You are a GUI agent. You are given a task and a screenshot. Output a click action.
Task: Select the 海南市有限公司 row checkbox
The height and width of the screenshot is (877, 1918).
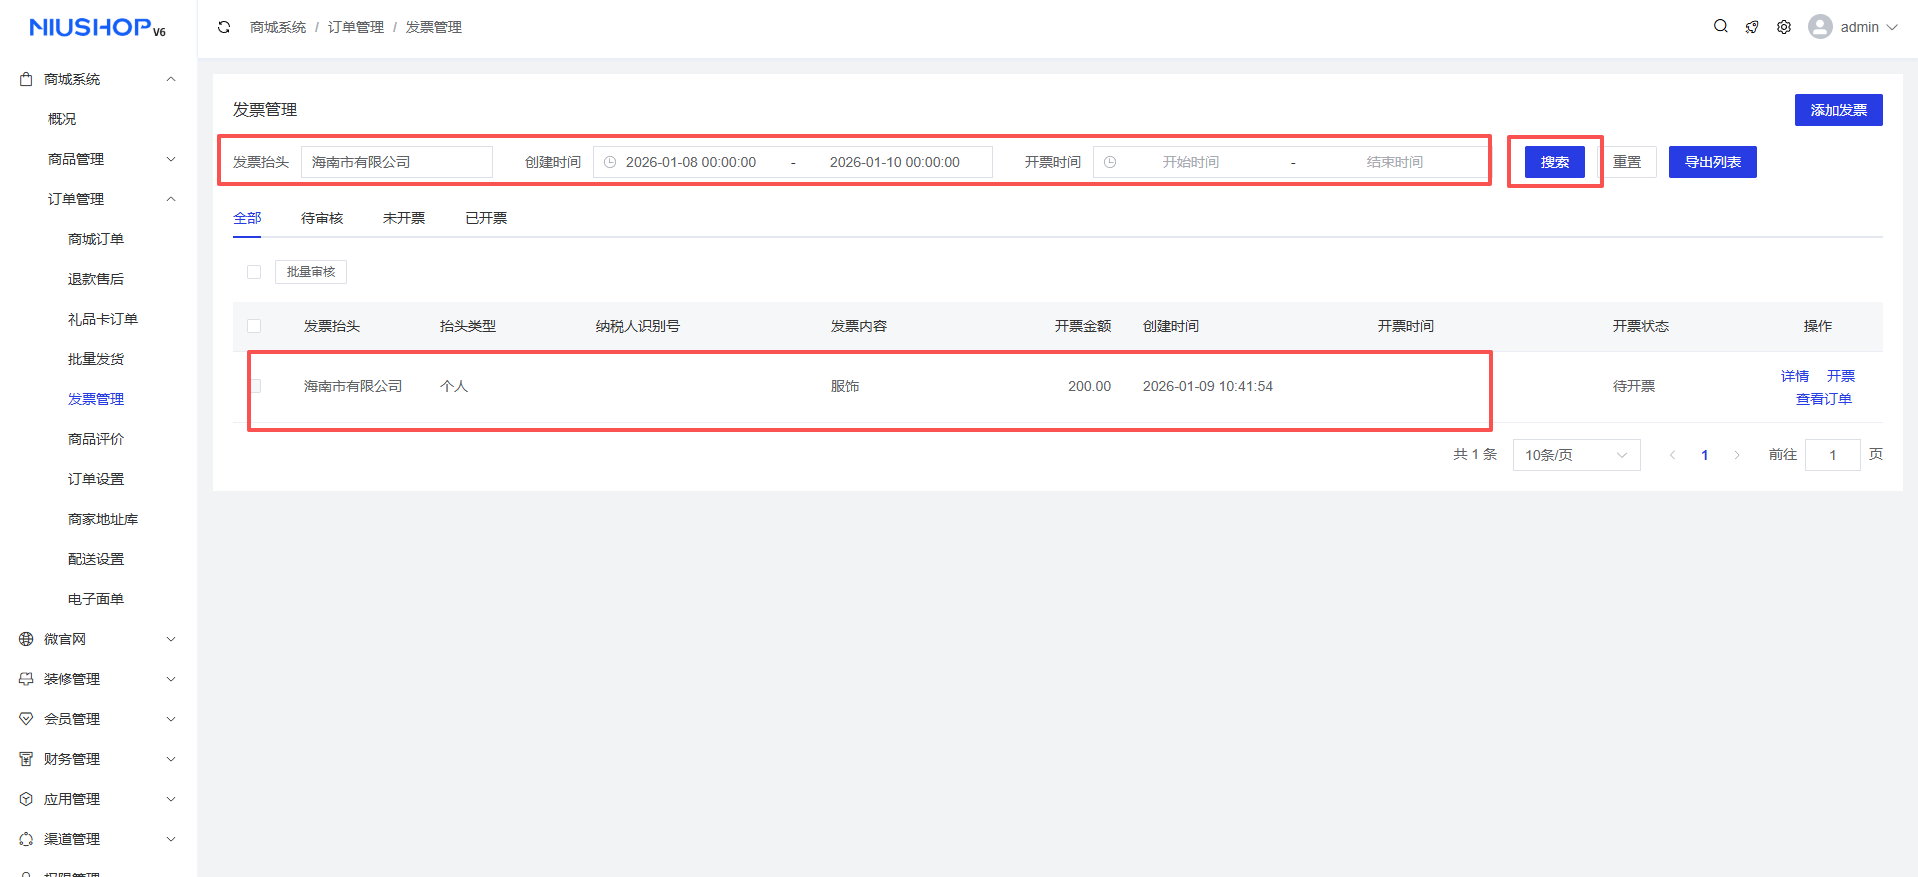255,386
